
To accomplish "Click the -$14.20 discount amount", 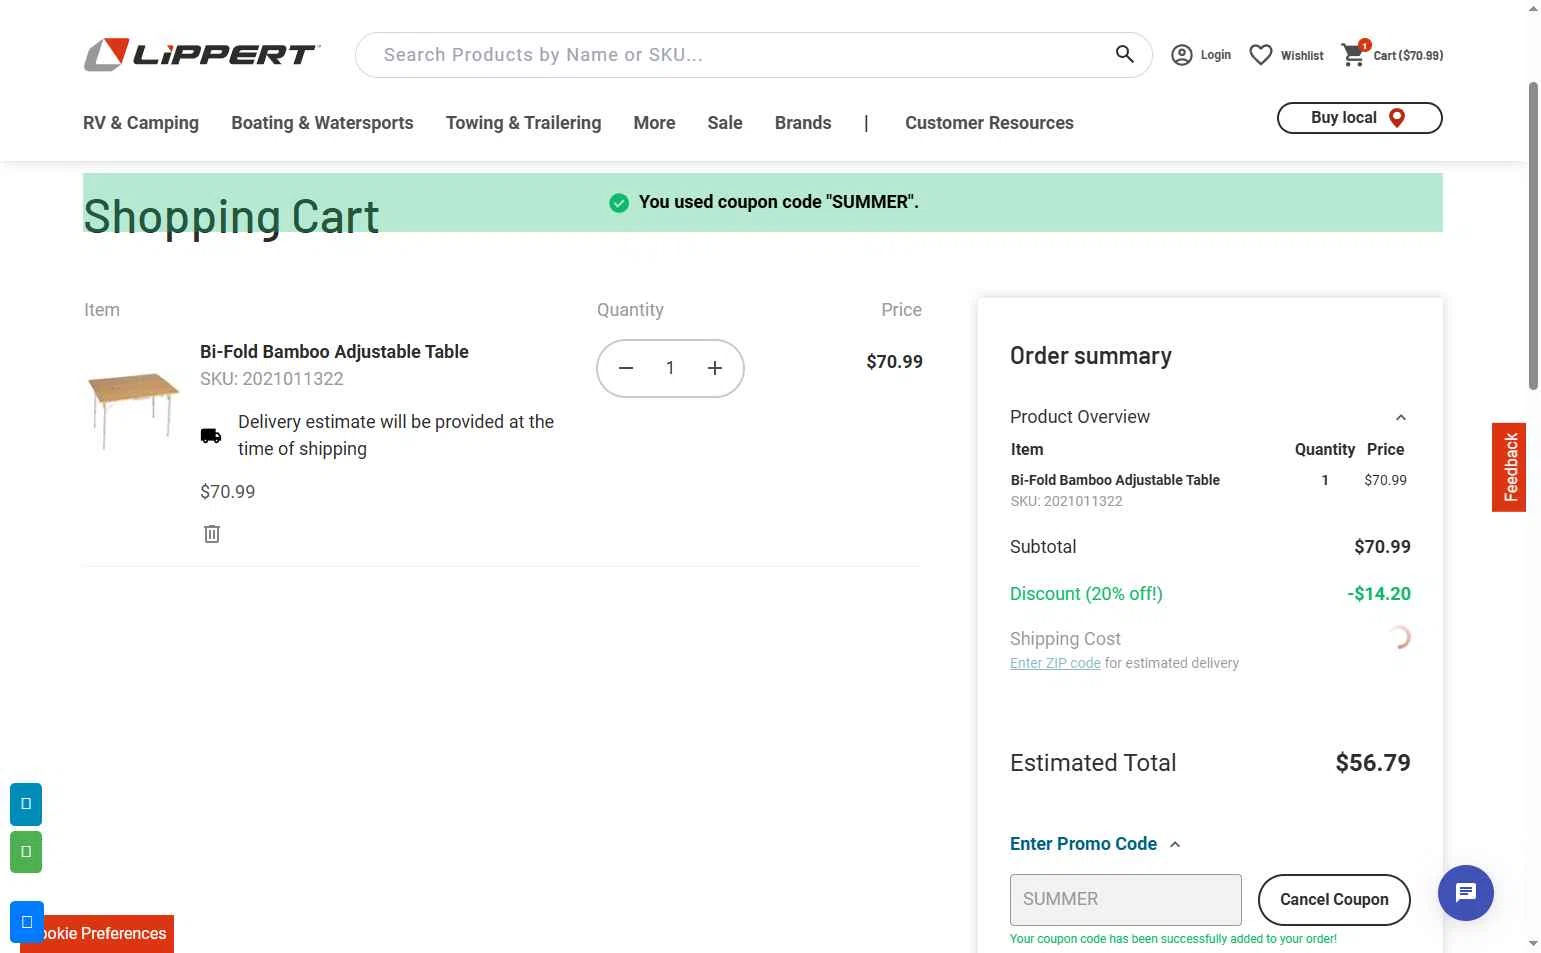I will point(1379,594).
